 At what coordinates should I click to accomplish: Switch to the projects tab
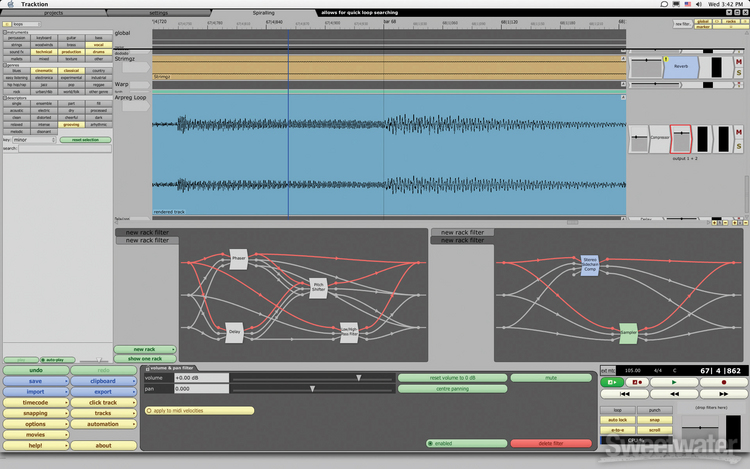[54, 13]
